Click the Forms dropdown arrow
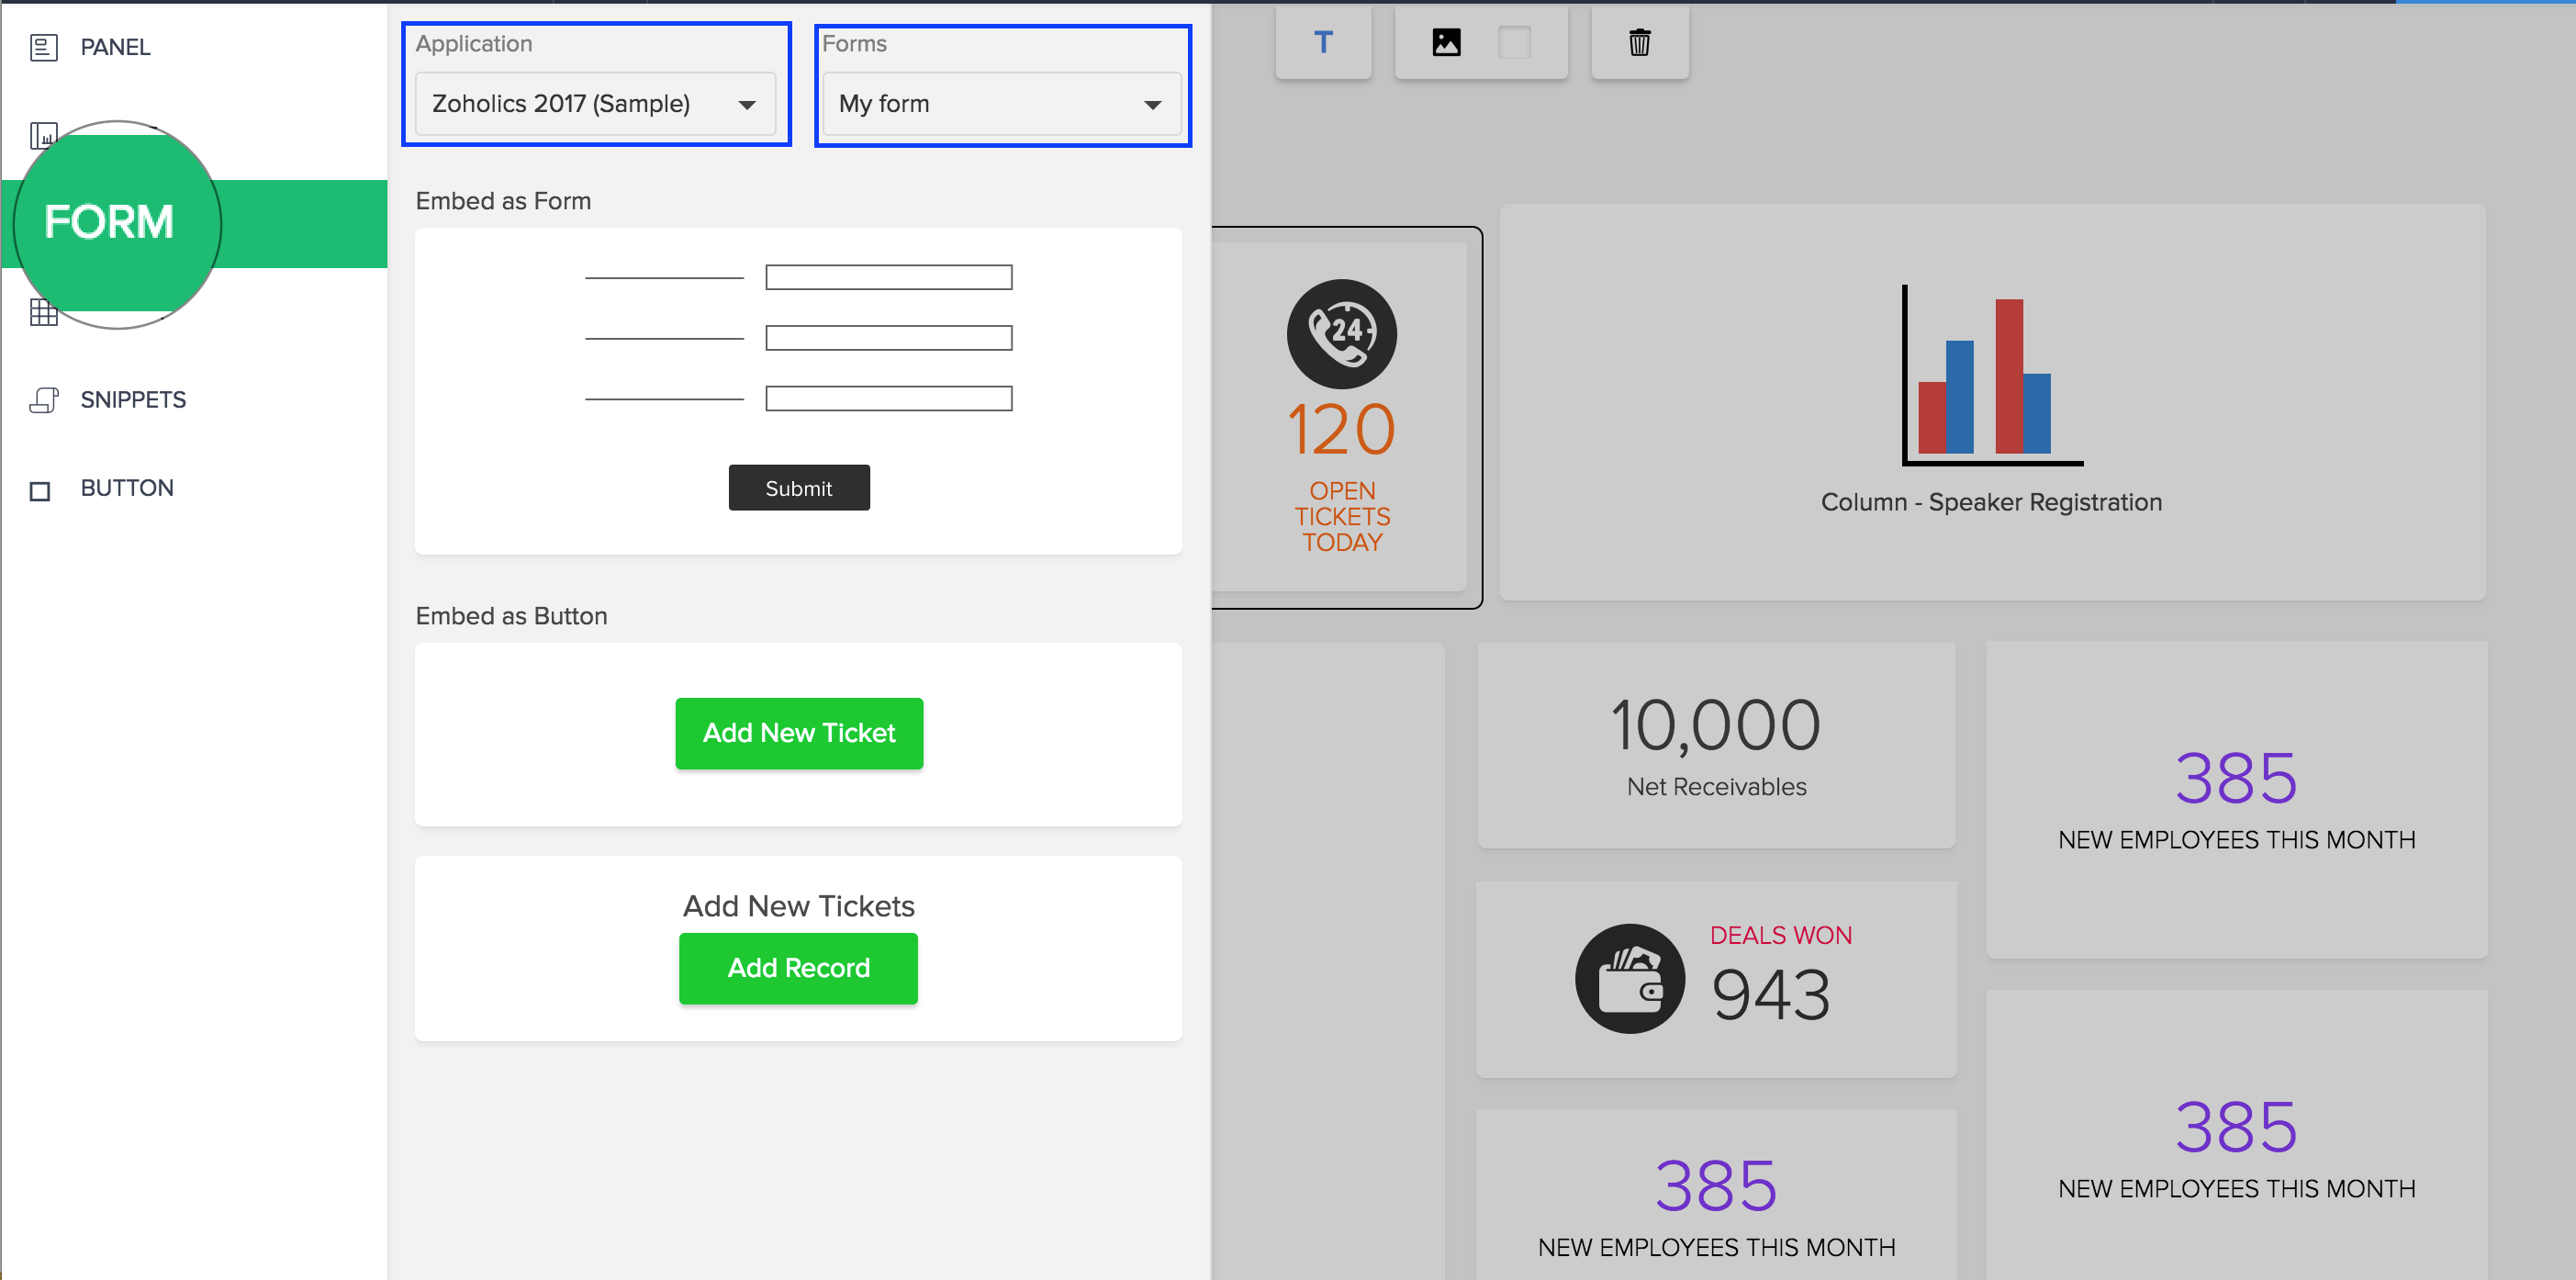This screenshot has width=2576, height=1280. click(x=1152, y=105)
